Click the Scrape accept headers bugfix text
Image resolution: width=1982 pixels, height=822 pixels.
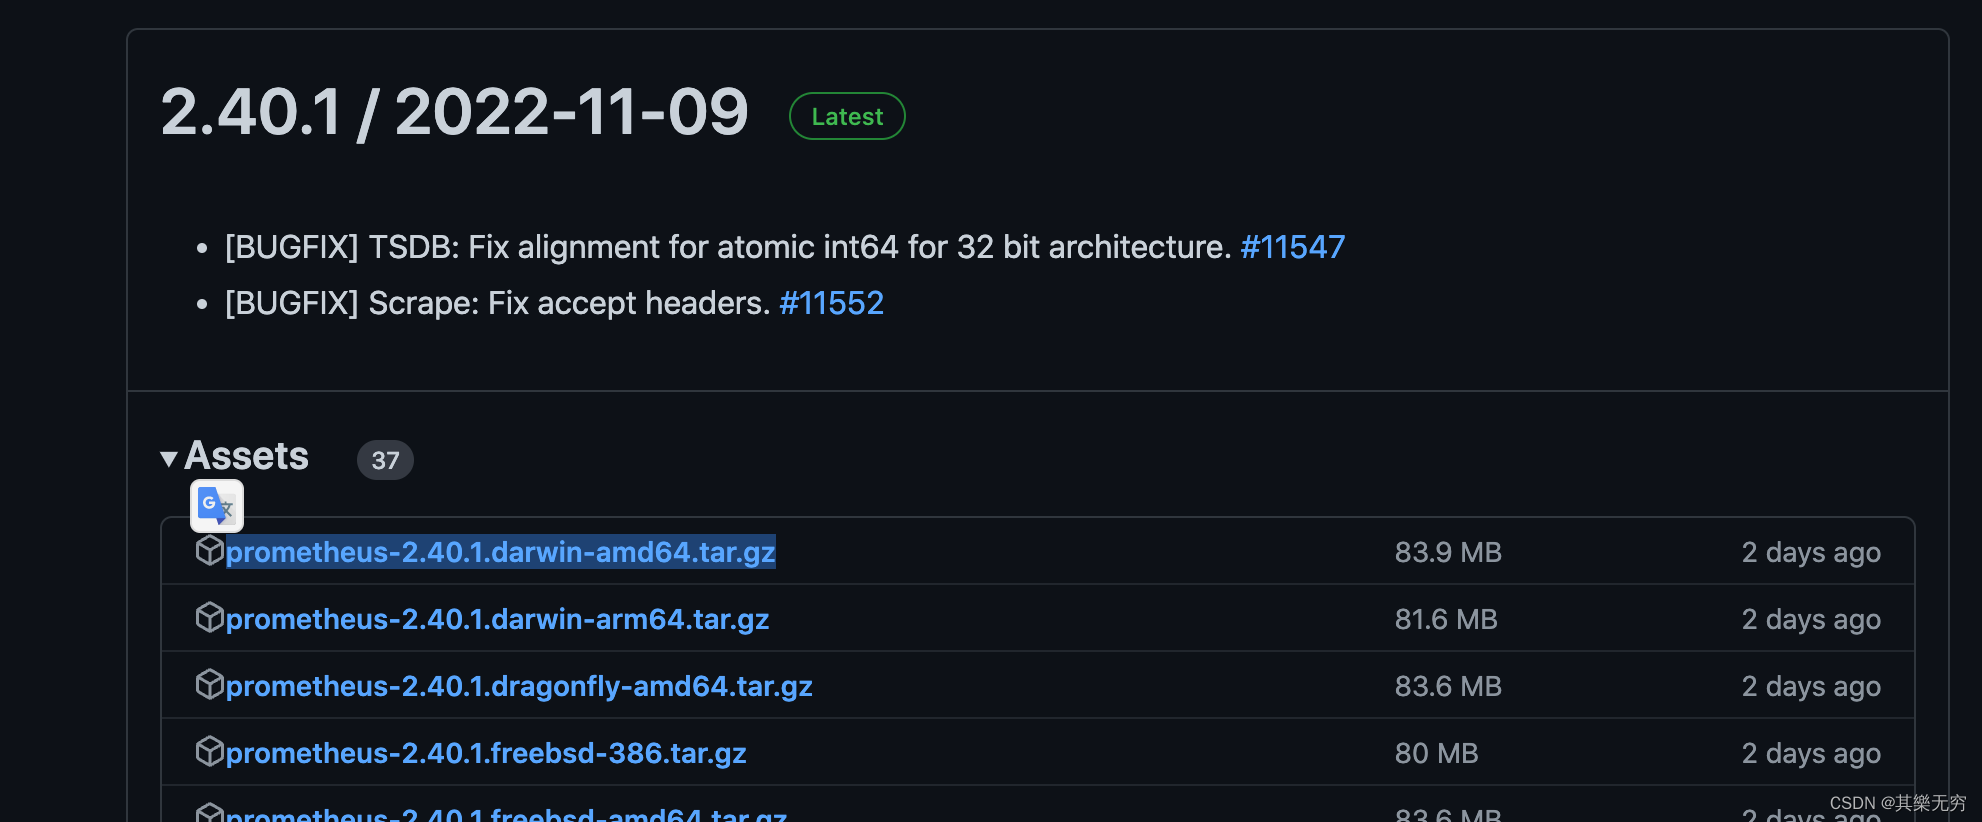[x=498, y=303]
